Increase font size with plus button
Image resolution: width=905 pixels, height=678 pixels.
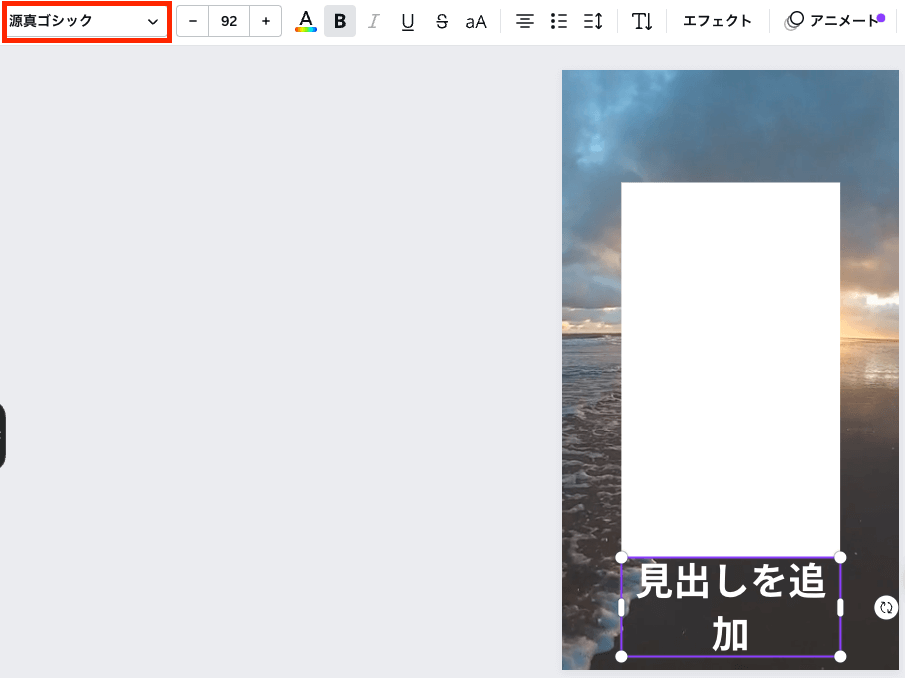[x=265, y=21]
